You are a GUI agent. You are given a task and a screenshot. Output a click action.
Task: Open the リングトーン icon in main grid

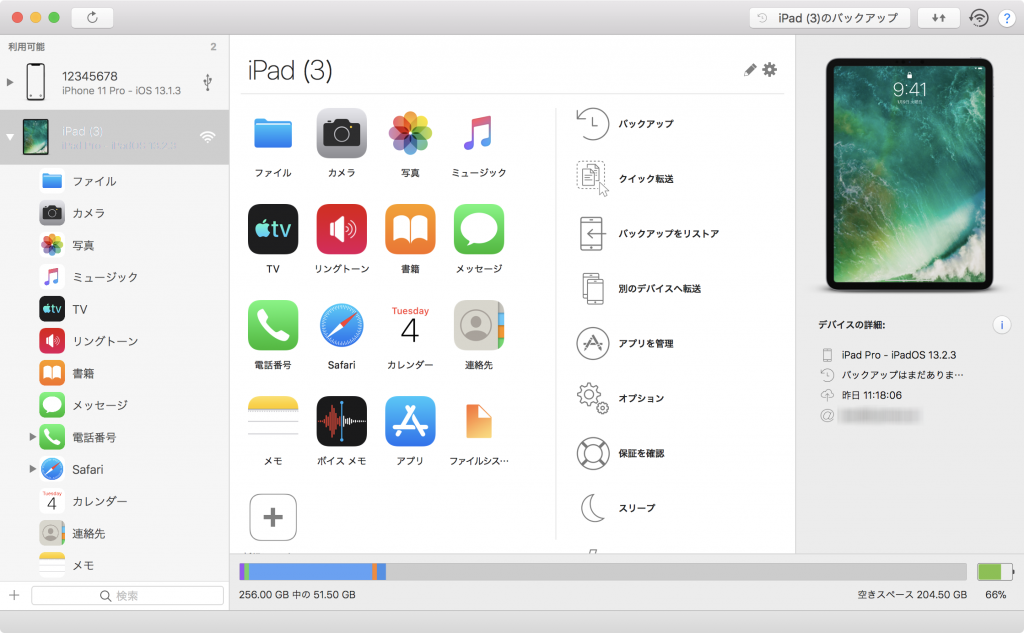coord(342,229)
